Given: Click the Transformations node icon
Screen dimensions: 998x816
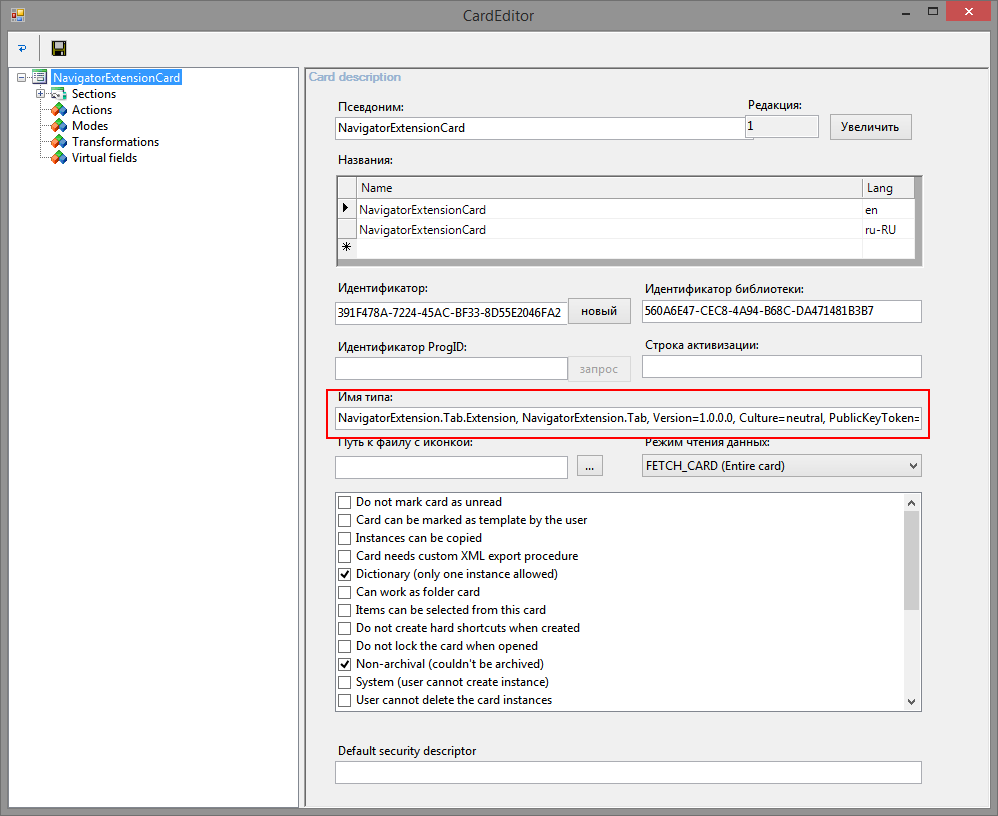Looking at the screenshot, I should [x=59, y=142].
